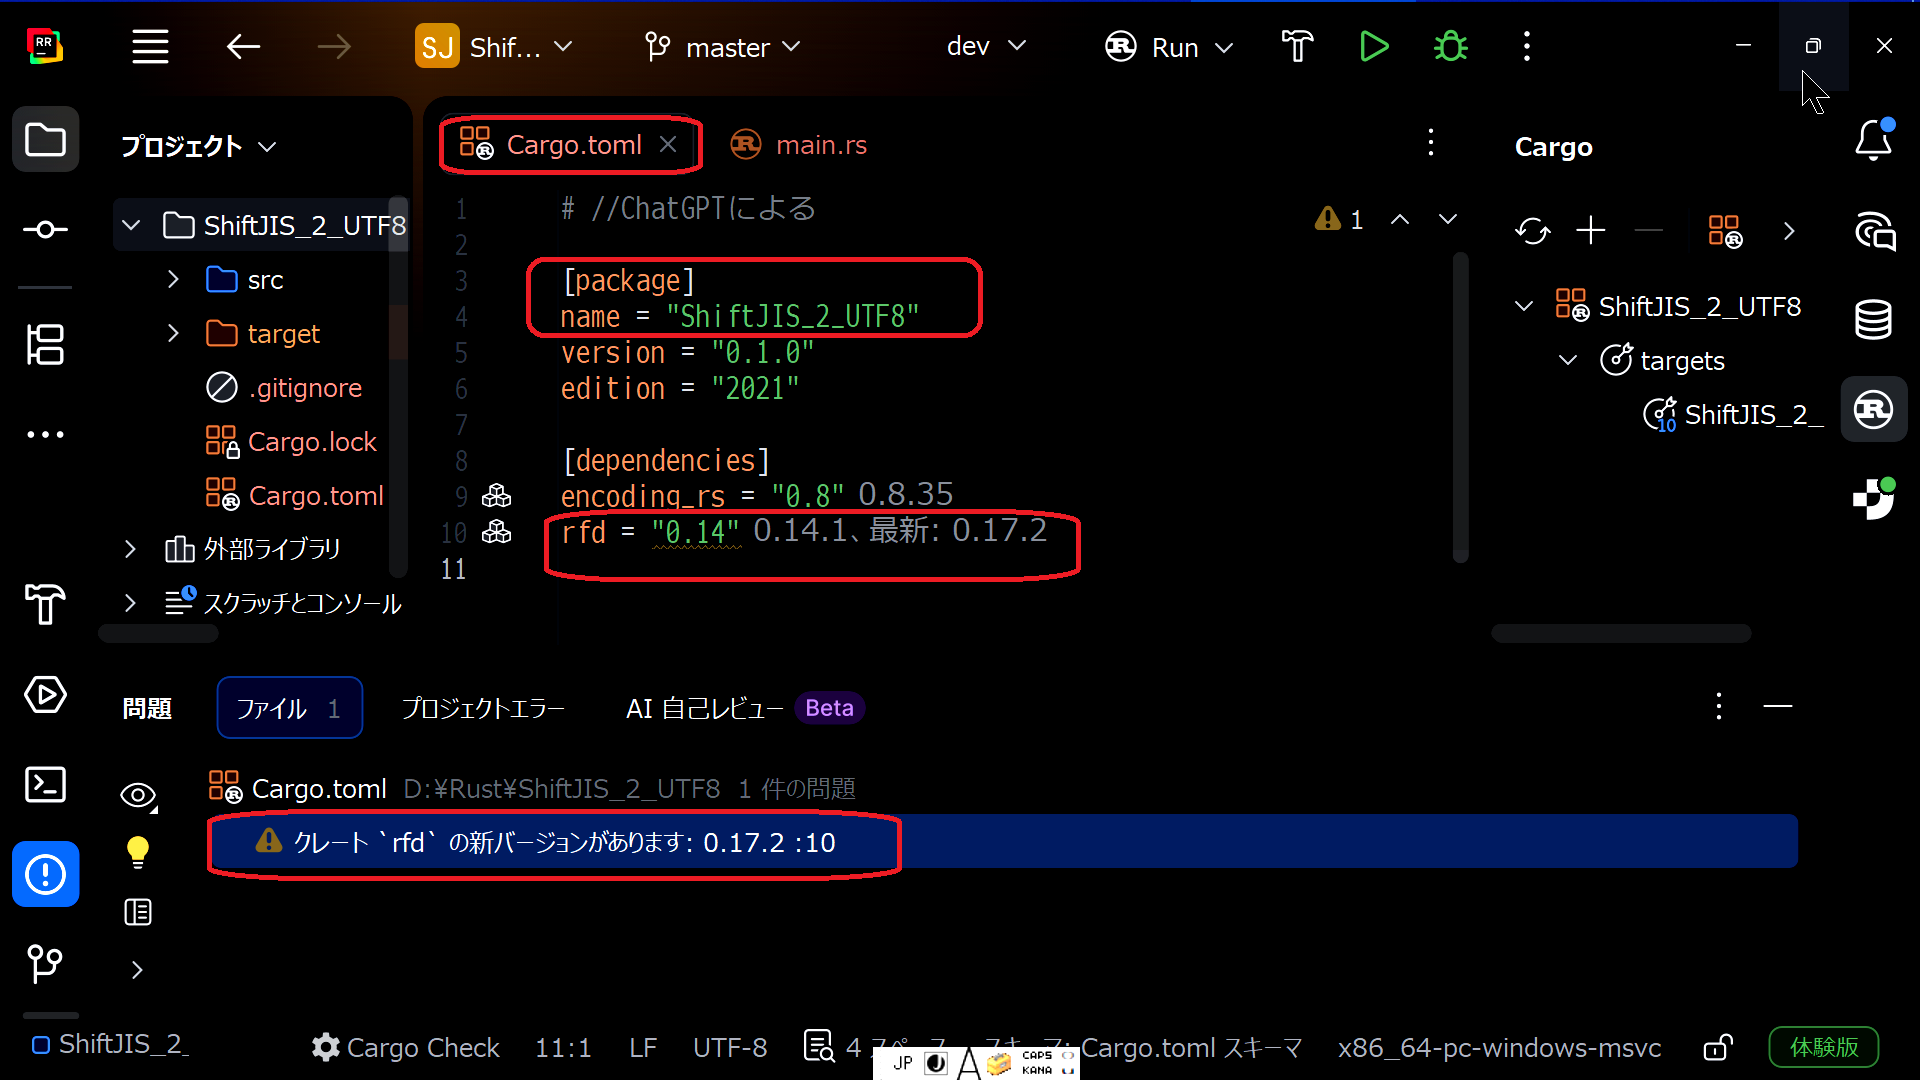Open the dev profile dropdown
The width and height of the screenshot is (1920, 1080).
986,47
